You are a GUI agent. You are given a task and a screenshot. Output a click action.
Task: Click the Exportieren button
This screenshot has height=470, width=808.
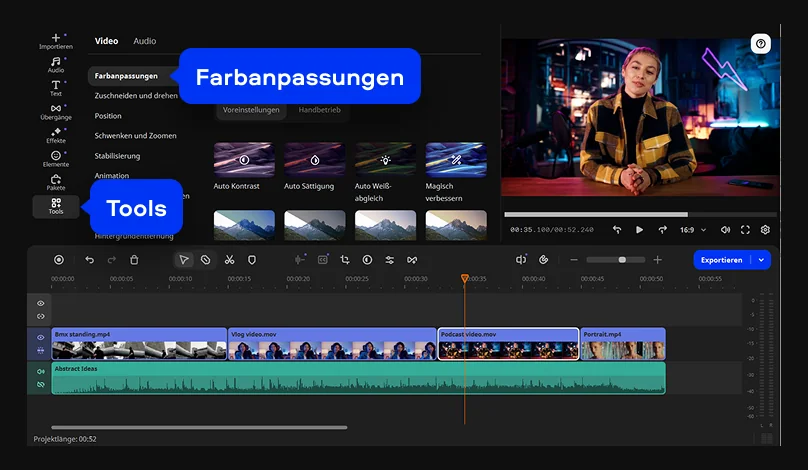click(722, 260)
